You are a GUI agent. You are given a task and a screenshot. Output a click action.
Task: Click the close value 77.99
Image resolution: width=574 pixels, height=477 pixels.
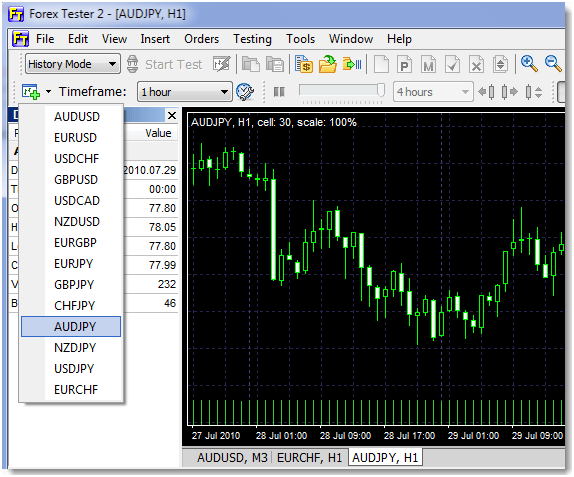(x=163, y=265)
